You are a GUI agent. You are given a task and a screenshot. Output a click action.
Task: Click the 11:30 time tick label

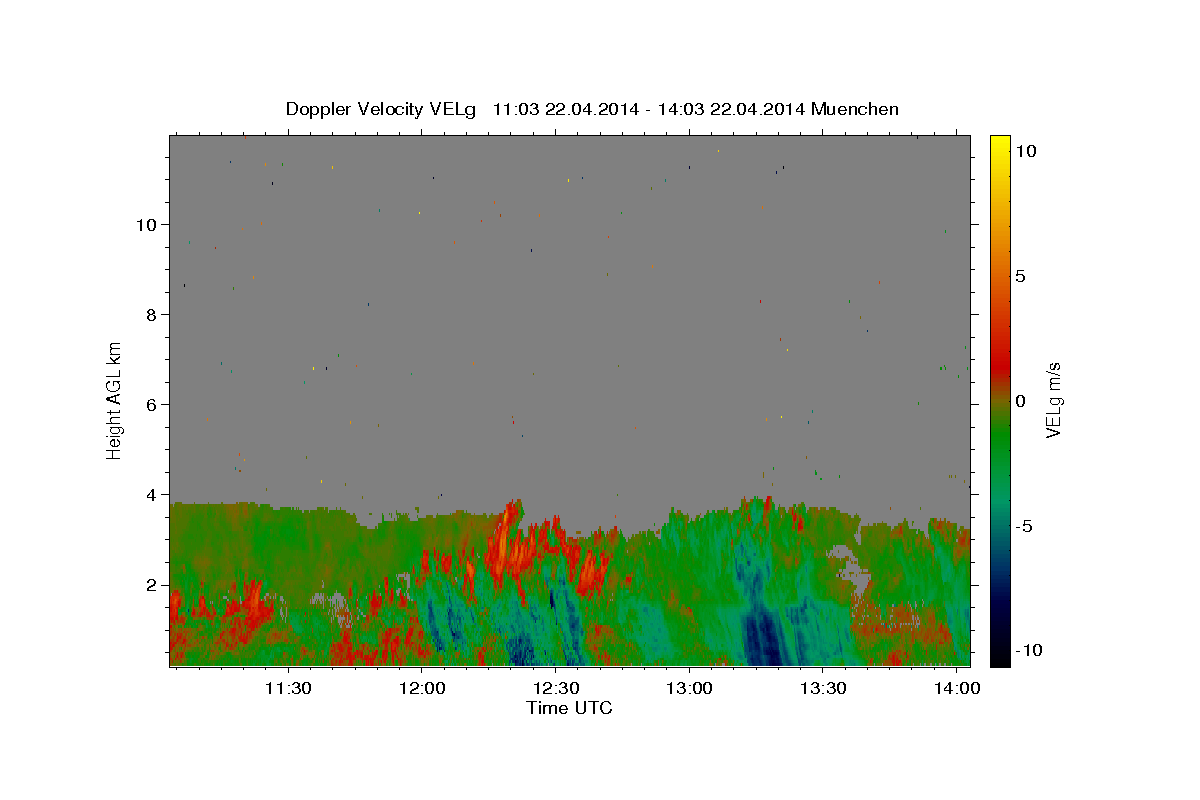(x=288, y=690)
